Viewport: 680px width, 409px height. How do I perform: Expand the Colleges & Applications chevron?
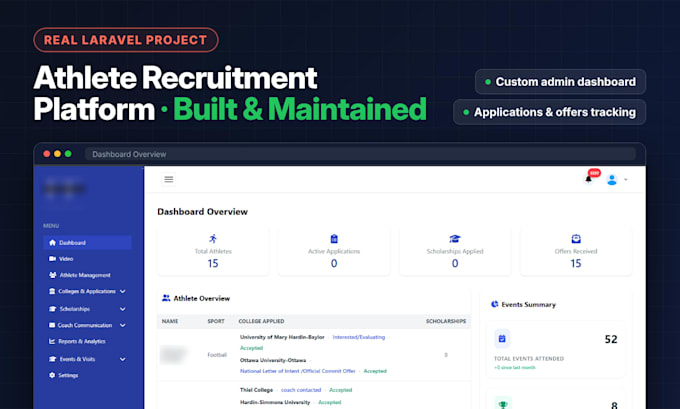123,291
